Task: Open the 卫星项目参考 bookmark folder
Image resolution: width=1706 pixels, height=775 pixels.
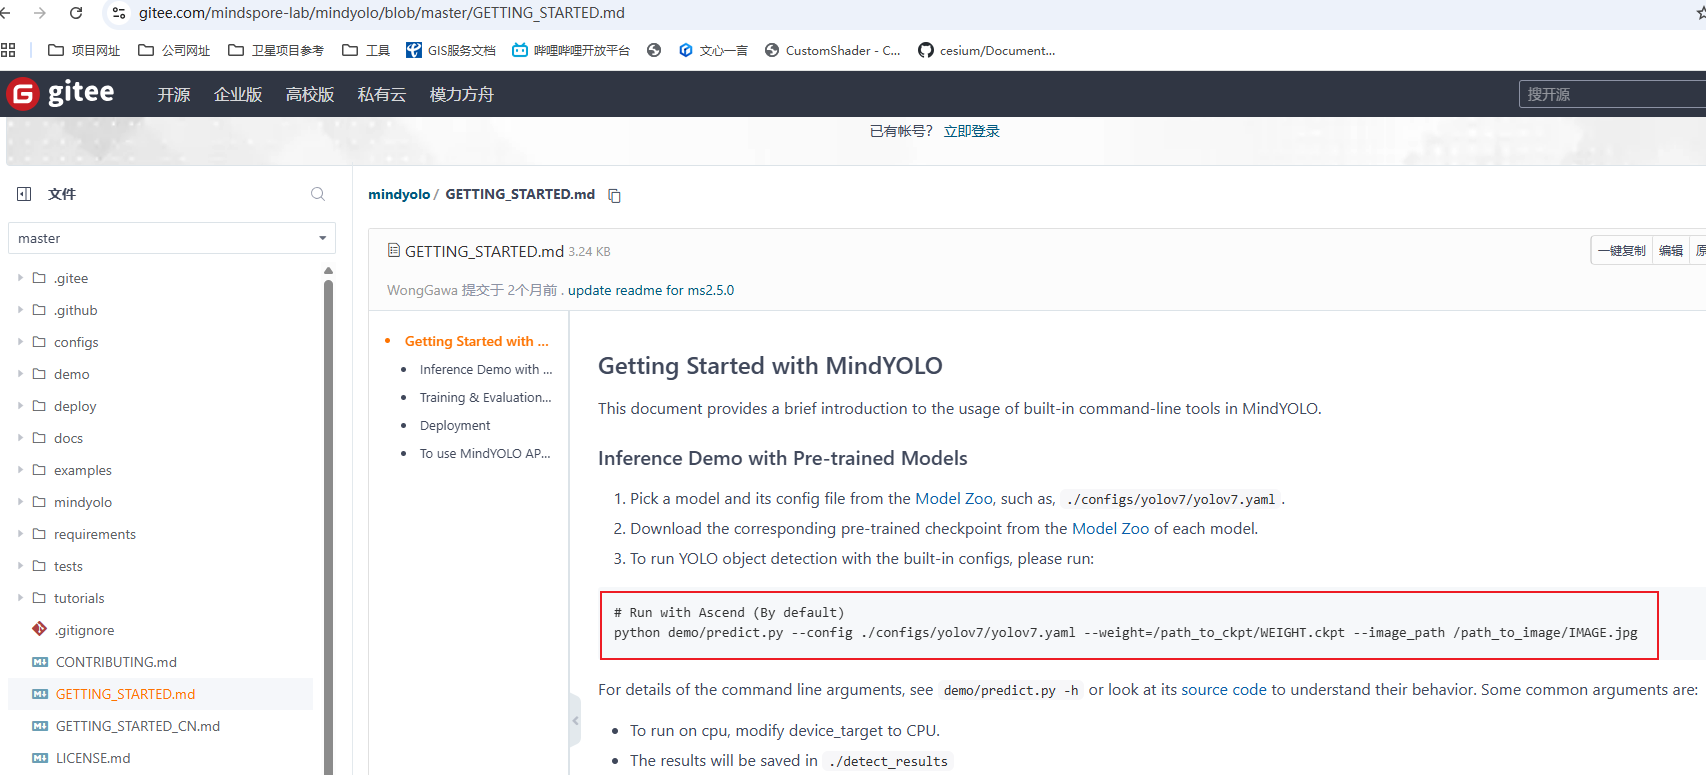Action: click(x=276, y=50)
